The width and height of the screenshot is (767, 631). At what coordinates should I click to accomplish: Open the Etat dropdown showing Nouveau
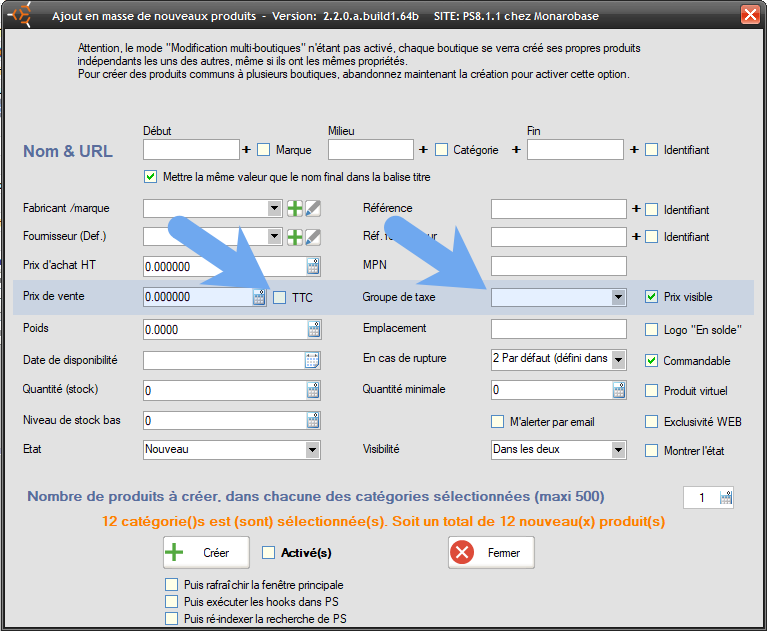[313, 450]
